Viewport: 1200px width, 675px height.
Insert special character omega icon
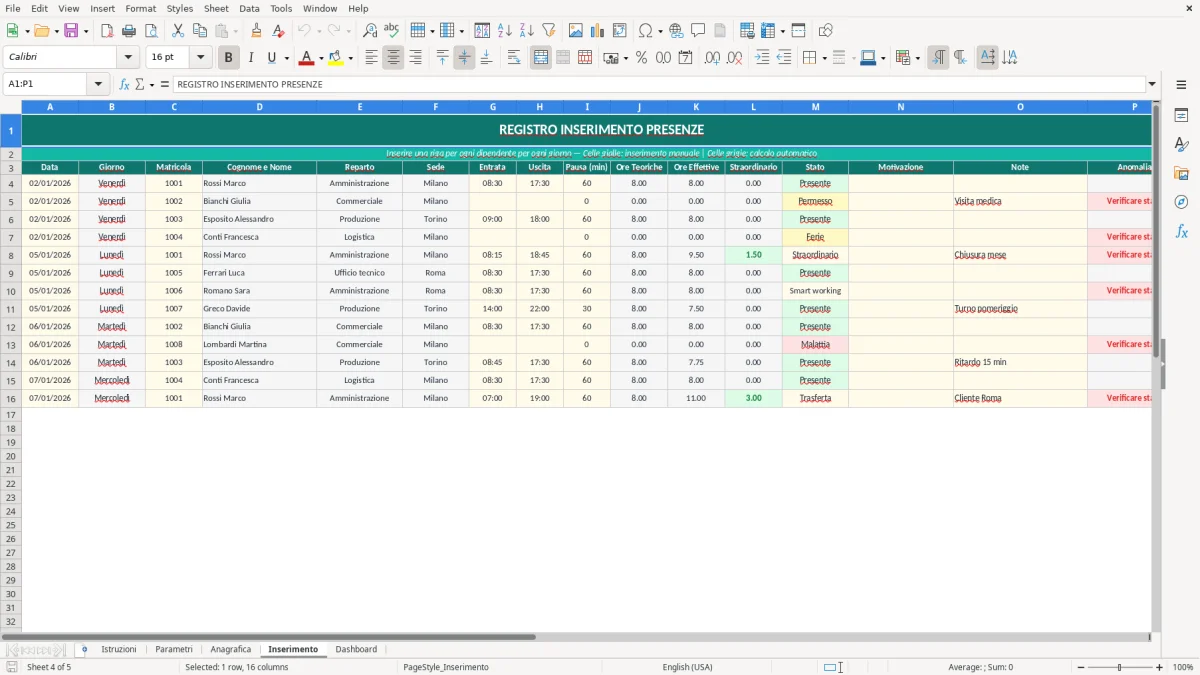[x=646, y=31]
